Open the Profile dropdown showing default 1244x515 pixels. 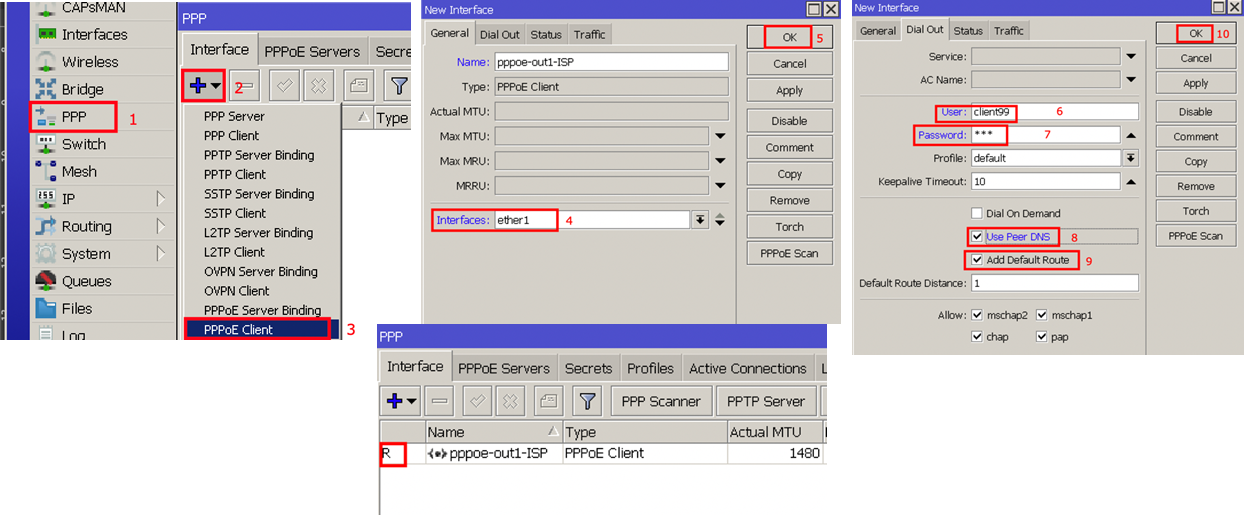1130,158
